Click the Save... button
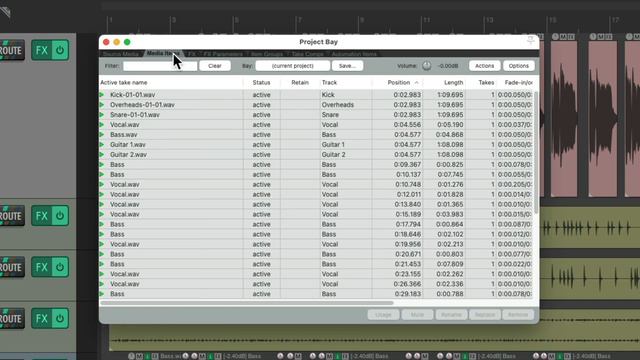 tap(347, 66)
